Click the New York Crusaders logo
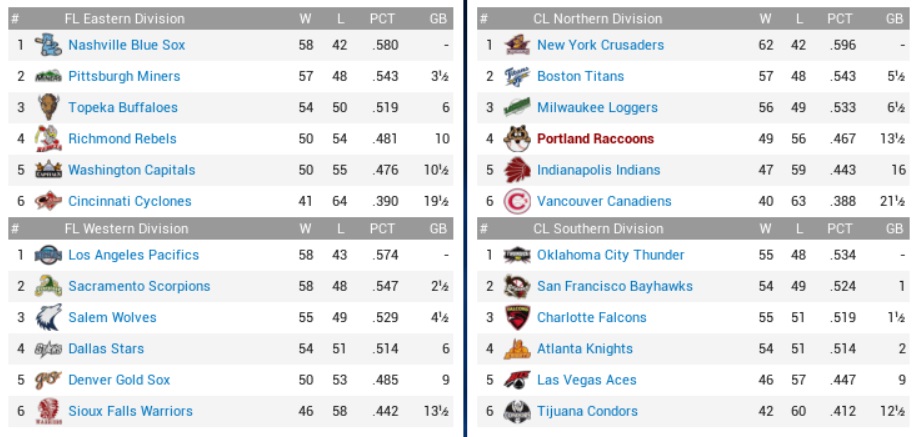This screenshot has width=915, height=437. (x=517, y=45)
